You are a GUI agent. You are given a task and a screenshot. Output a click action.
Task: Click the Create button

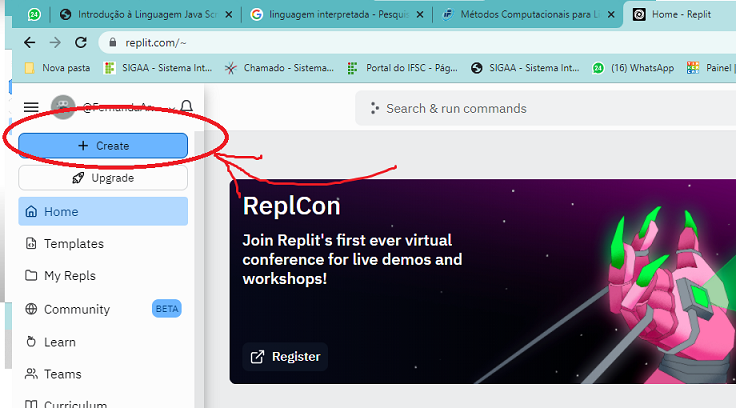[x=103, y=146]
